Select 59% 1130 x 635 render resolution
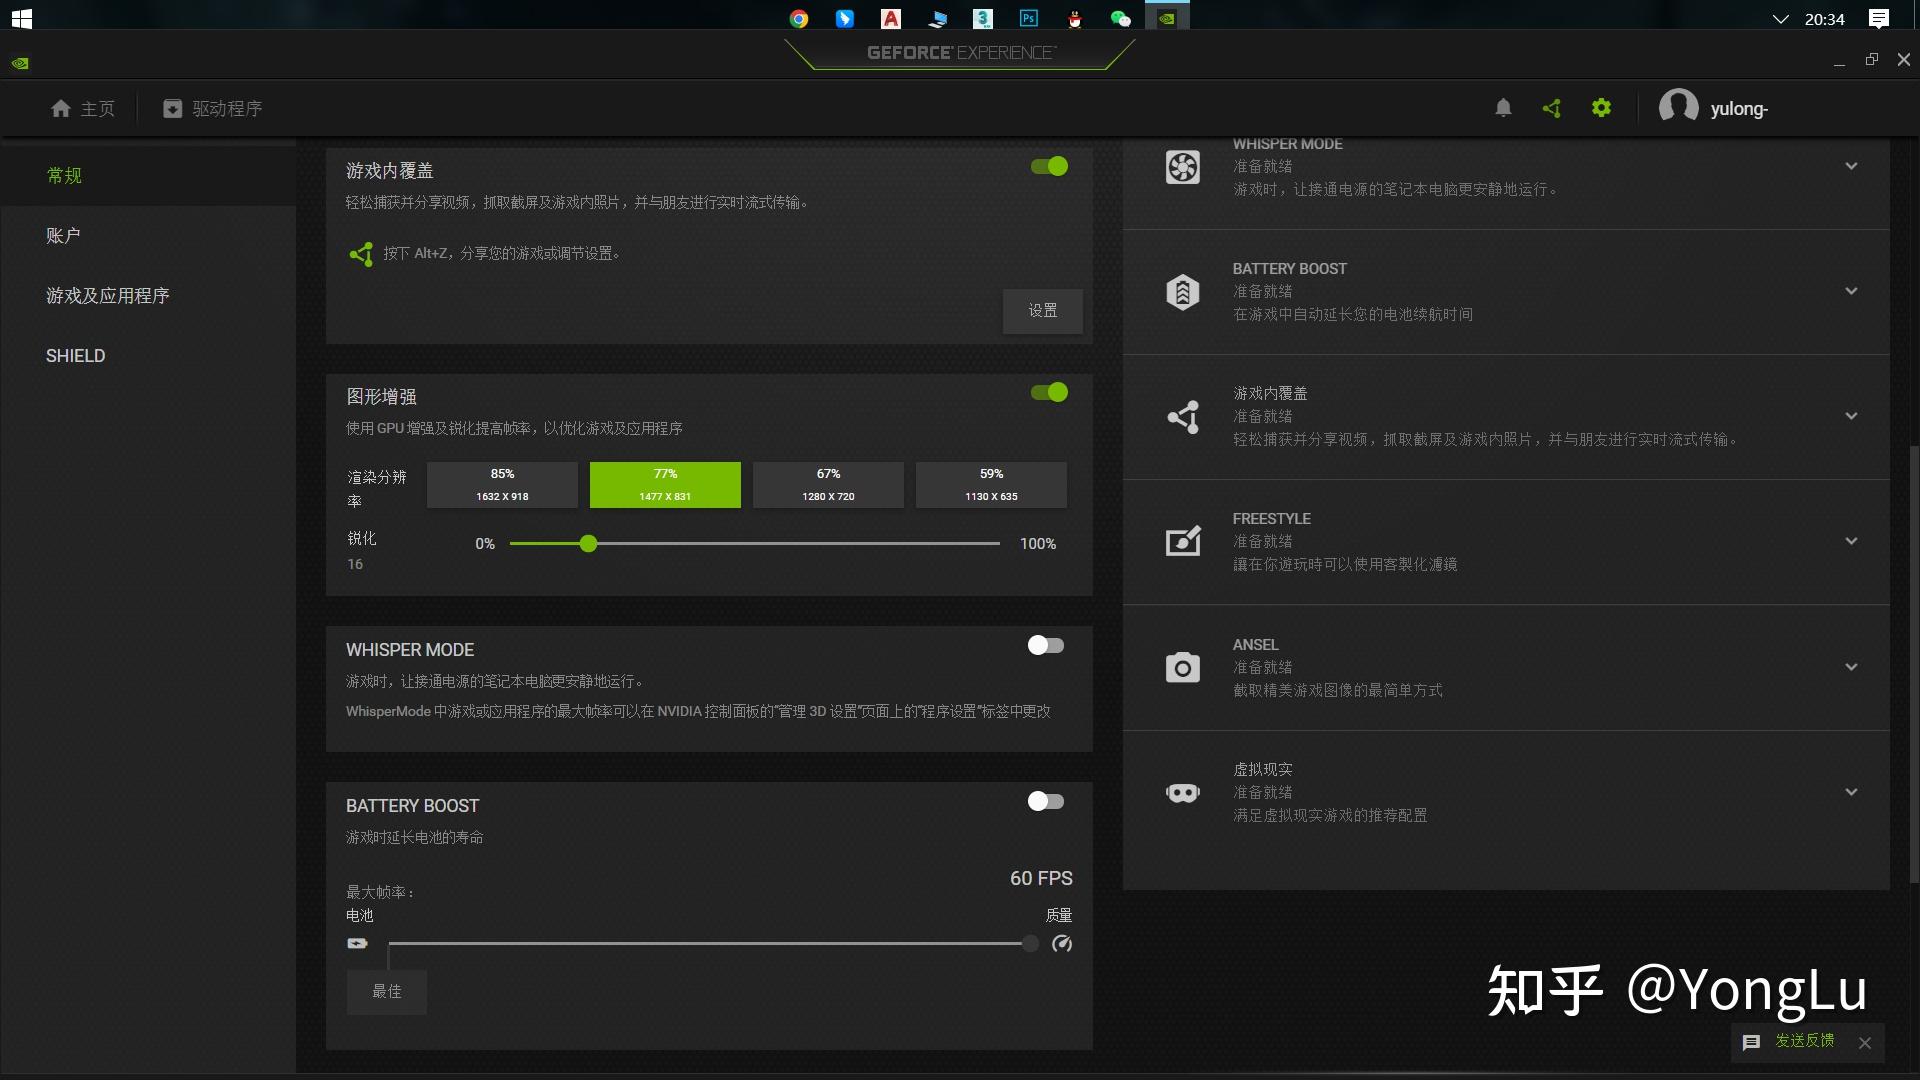This screenshot has width=1920, height=1080. pyautogui.click(x=991, y=485)
